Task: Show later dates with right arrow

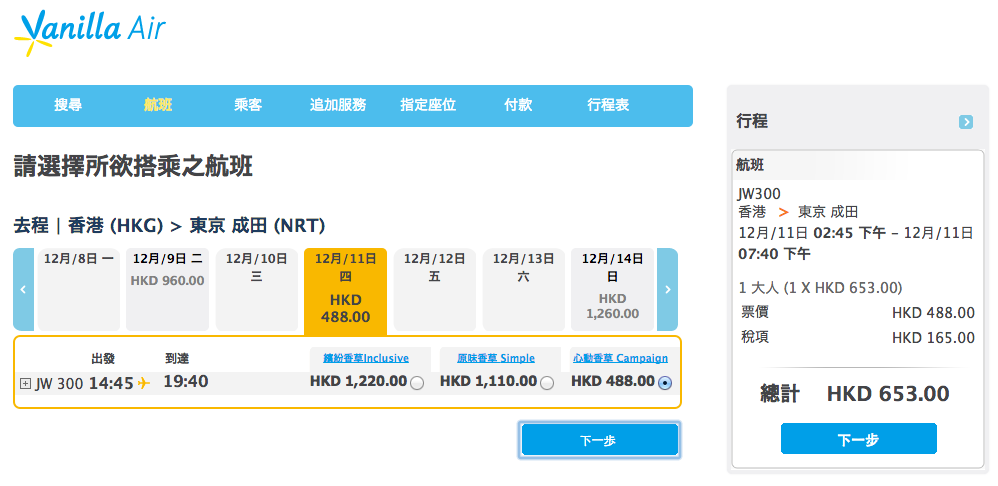Action: 667,289
